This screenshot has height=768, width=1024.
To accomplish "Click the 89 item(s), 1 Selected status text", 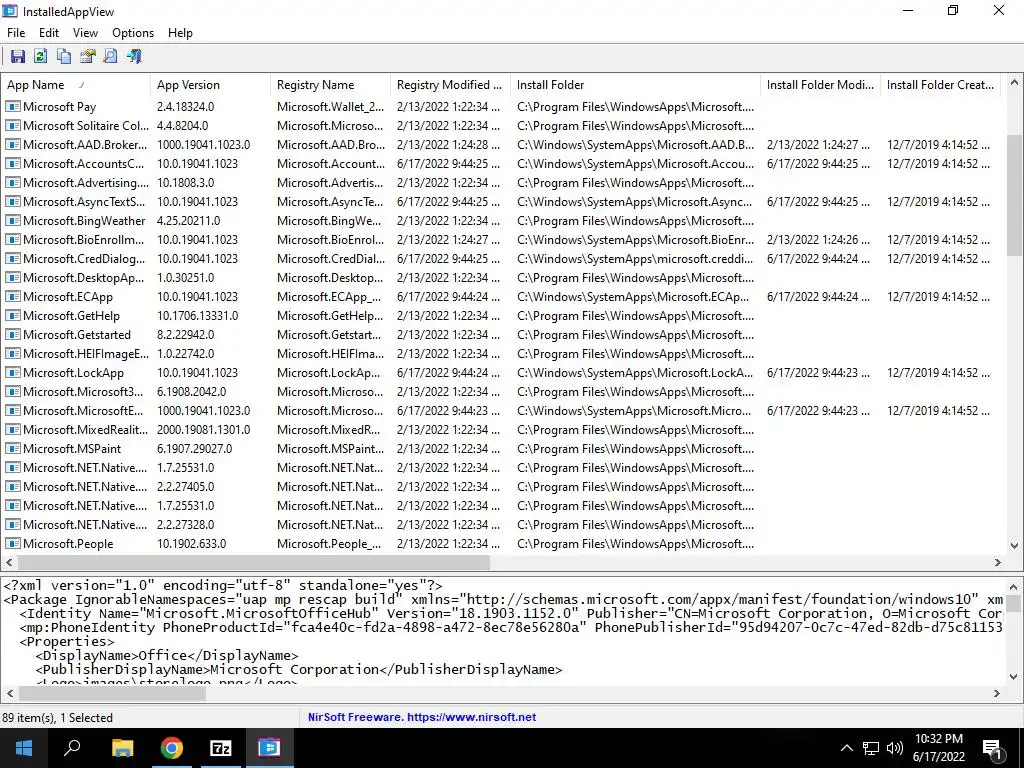I will point(57,718).
